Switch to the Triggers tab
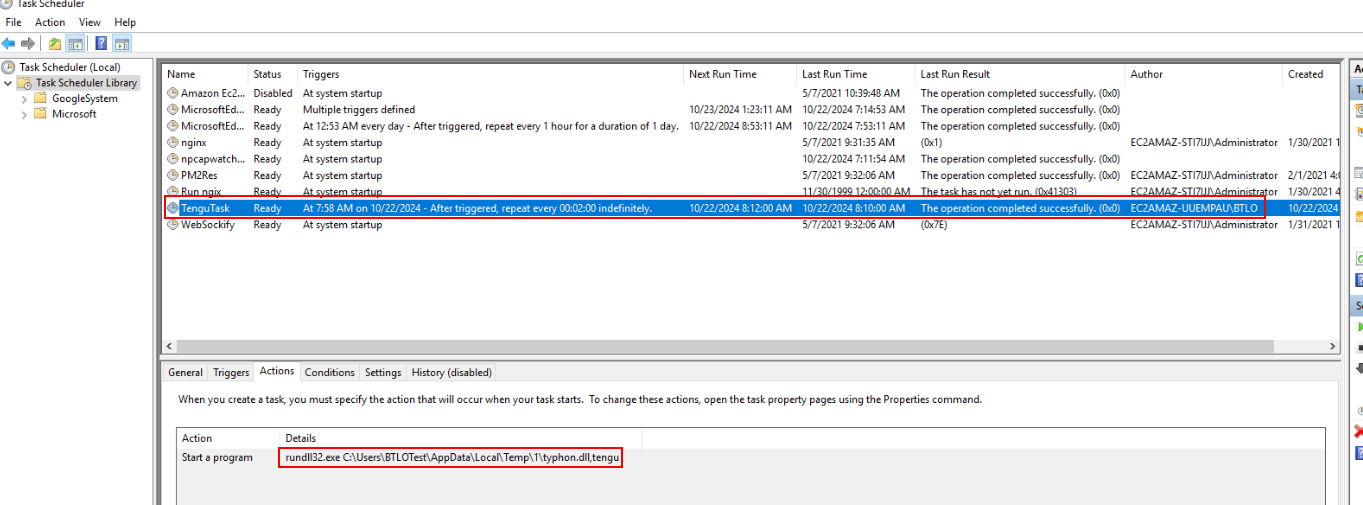This screenshot has height=505, width=1363. 231,372
